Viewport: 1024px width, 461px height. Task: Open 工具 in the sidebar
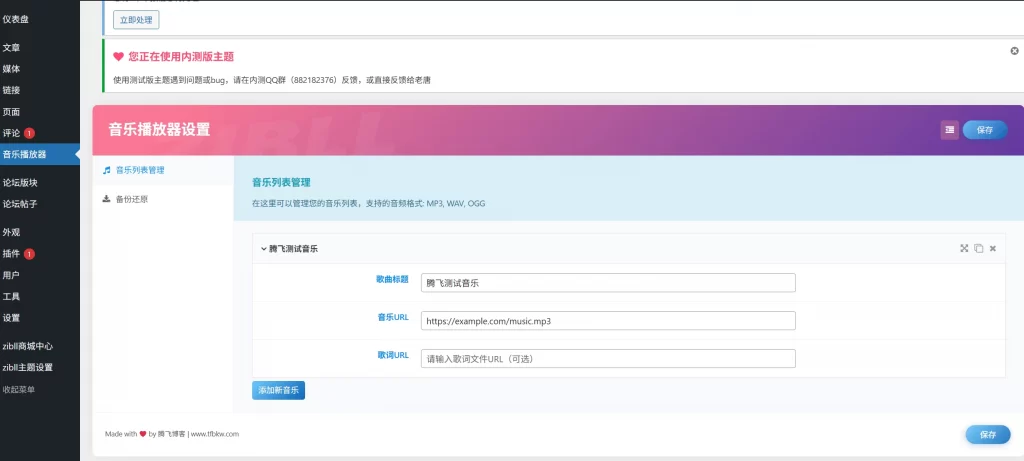click(x=40, y=296)
